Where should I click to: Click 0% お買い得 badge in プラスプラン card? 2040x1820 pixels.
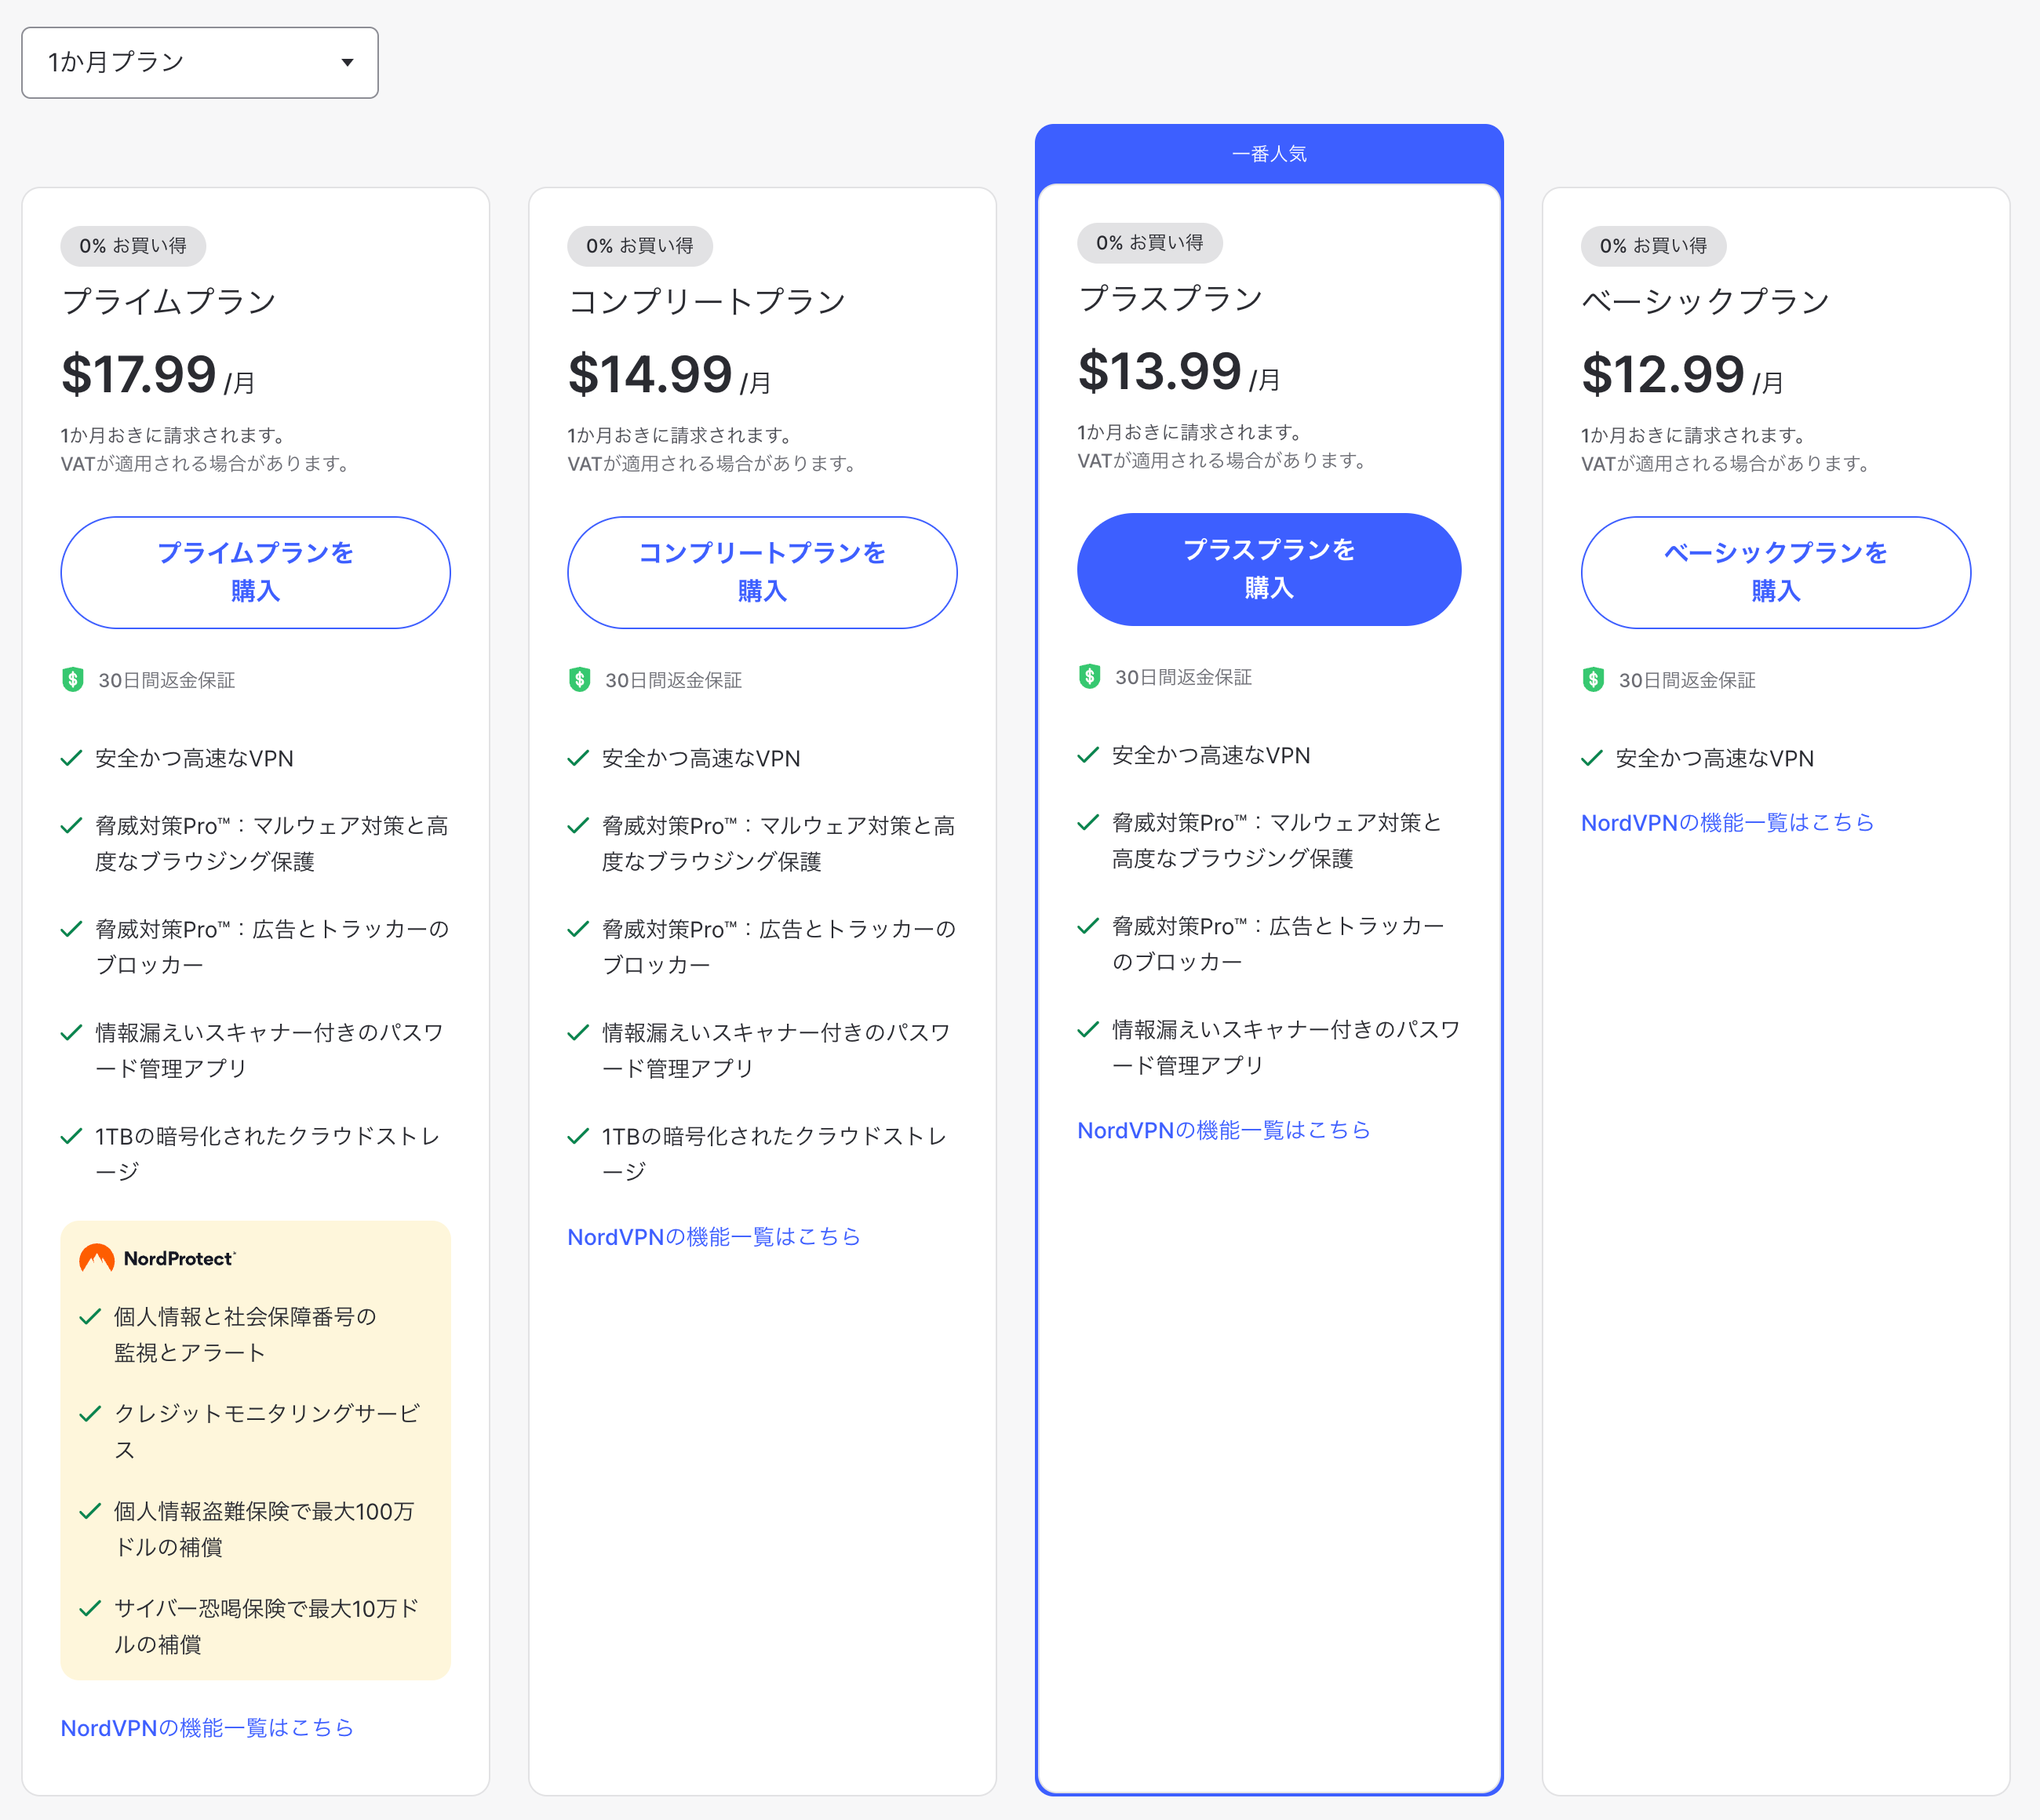point(1150,243)
